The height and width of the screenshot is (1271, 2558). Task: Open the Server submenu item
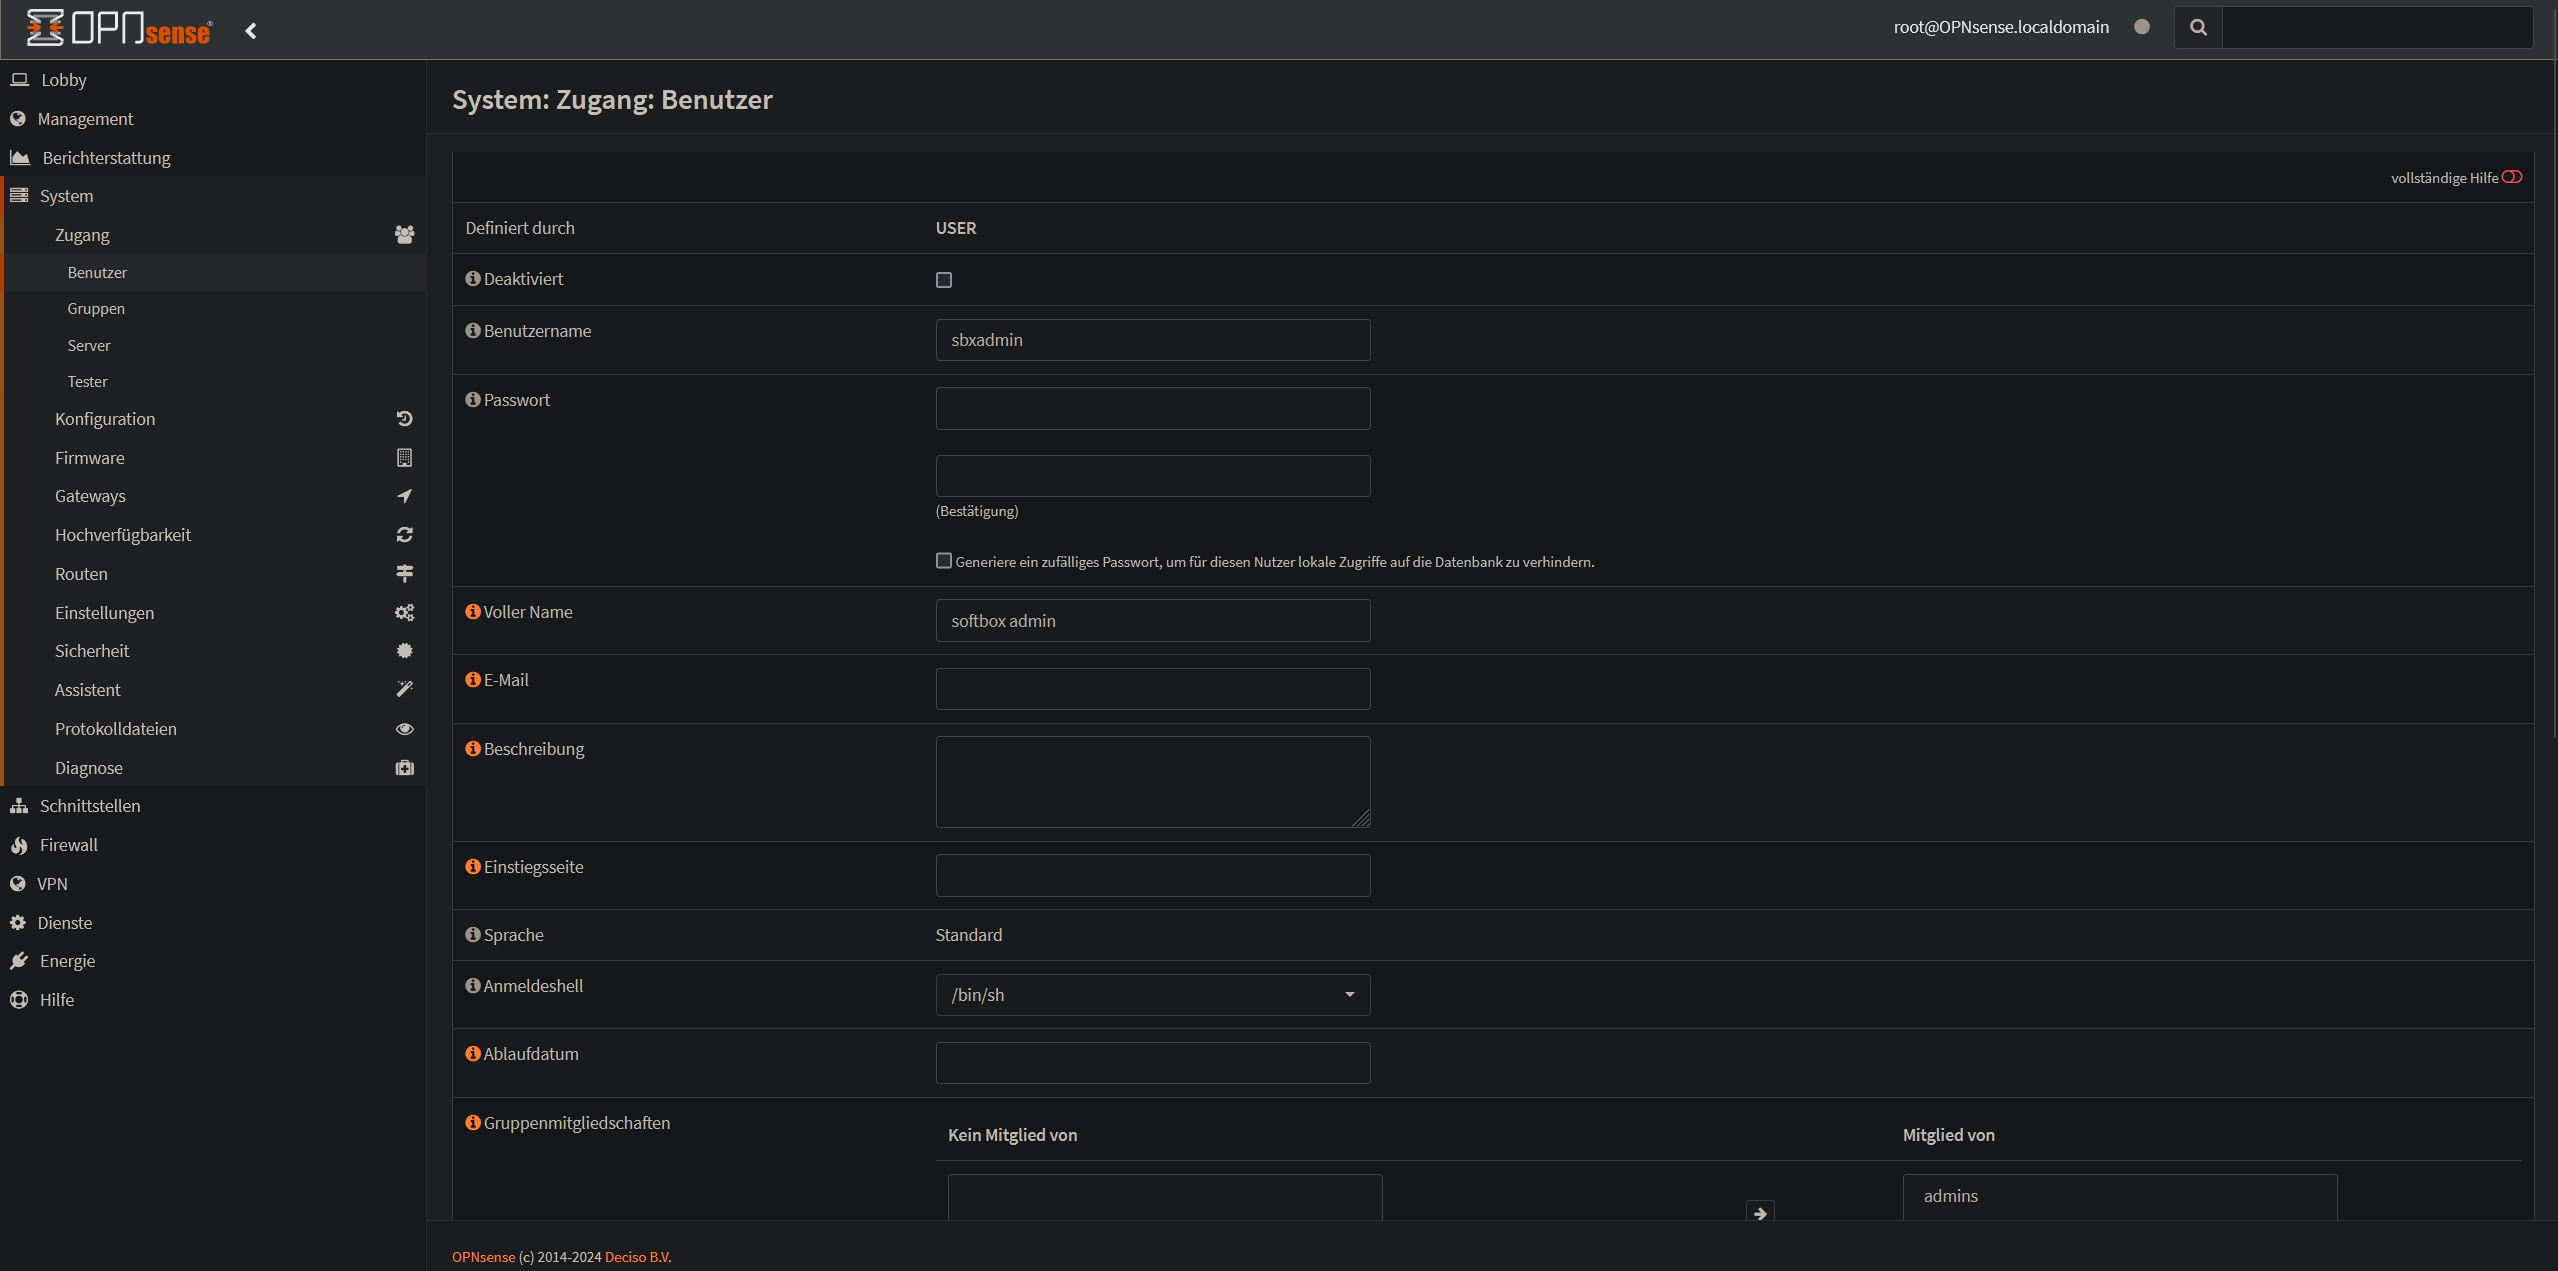point(89,346)
